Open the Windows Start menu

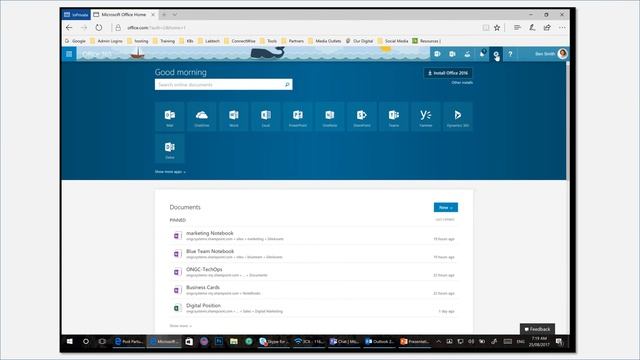click(69, 341)
